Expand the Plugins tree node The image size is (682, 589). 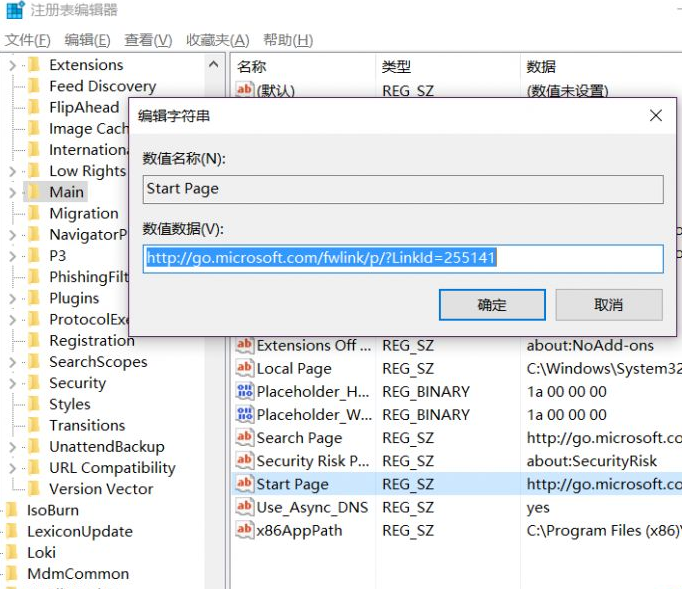(x=13, y=298)
